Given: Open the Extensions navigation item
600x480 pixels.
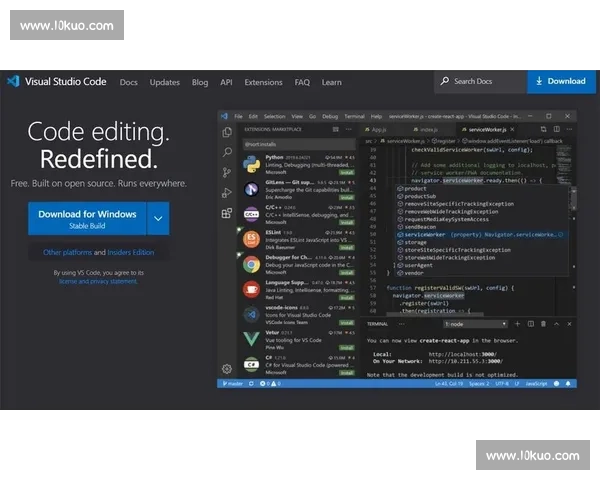Looking at the screenshot, I should [263, 82].
